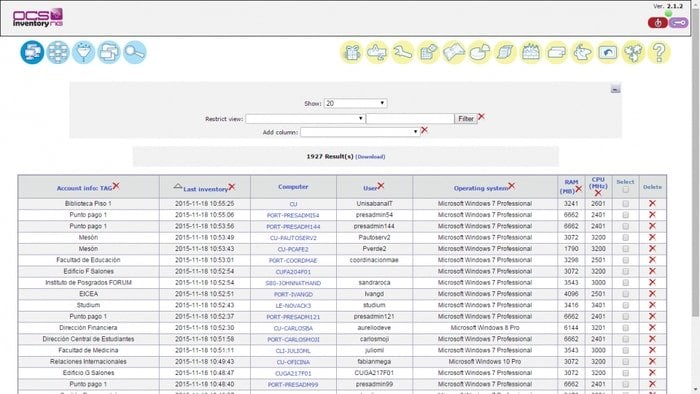Delete the CU computer row
This screenshot has width=700, height=394.
[652, 203]
